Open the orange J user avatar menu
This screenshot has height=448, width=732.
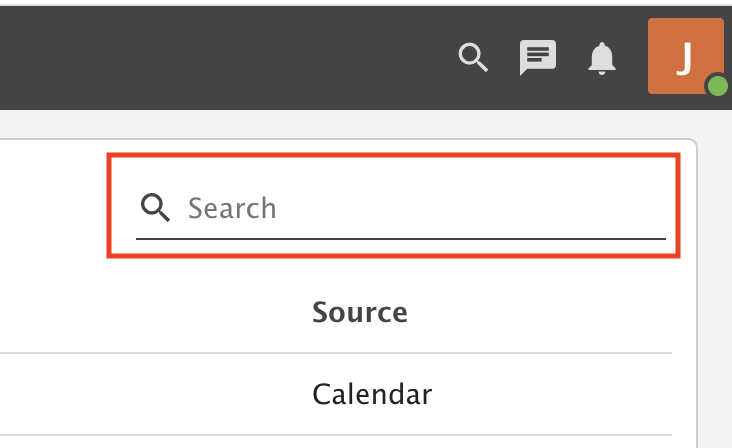[x=685, y=56]
